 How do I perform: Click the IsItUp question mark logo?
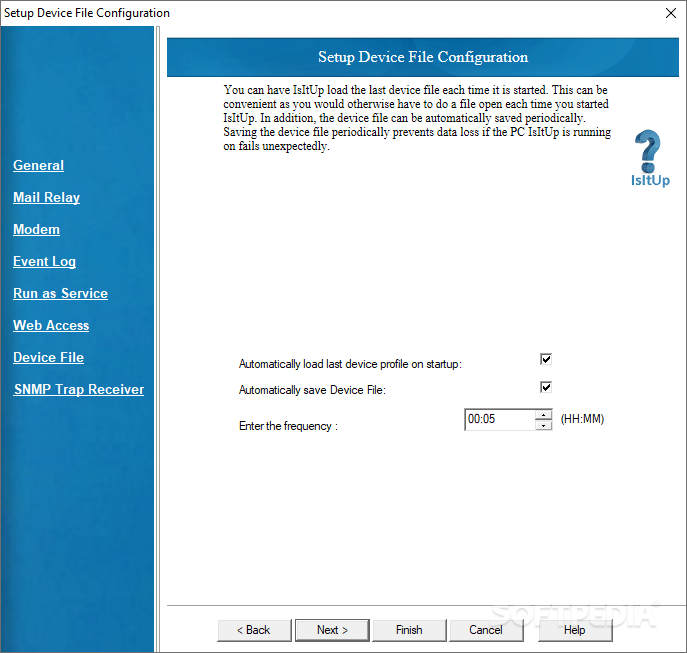[650, 158]
